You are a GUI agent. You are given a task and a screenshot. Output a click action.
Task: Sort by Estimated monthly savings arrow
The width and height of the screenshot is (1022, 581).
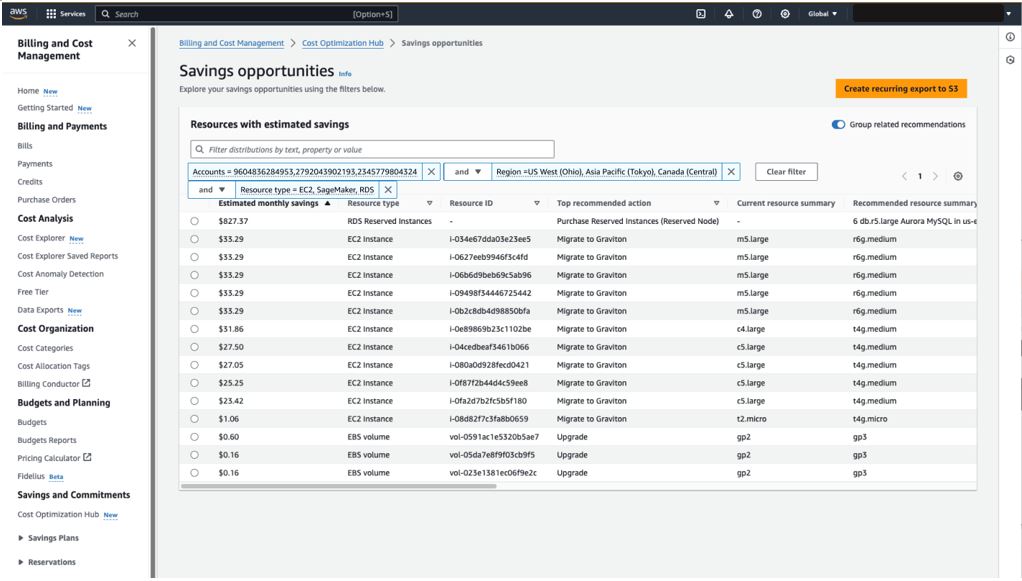[327, 203]
